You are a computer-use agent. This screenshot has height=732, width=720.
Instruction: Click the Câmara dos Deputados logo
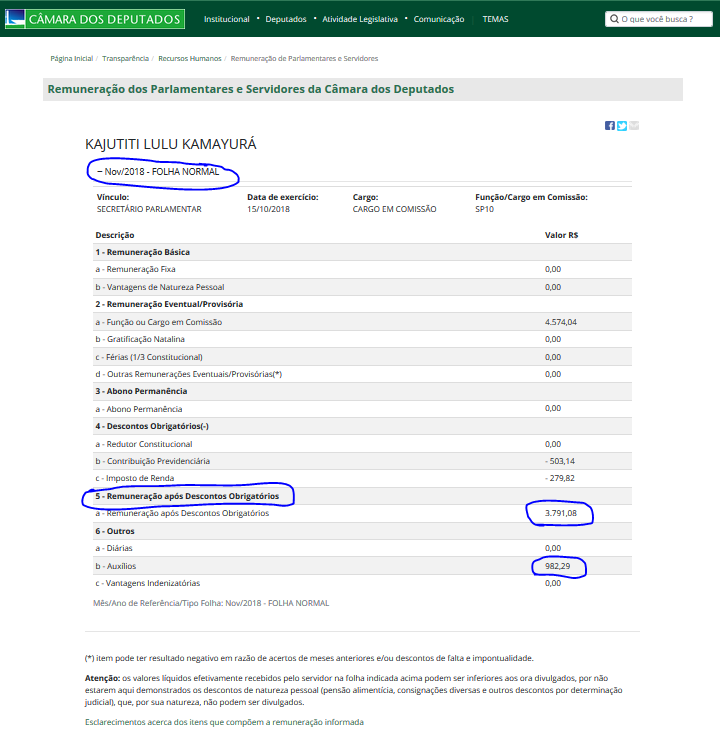click(x=95, y=19)
